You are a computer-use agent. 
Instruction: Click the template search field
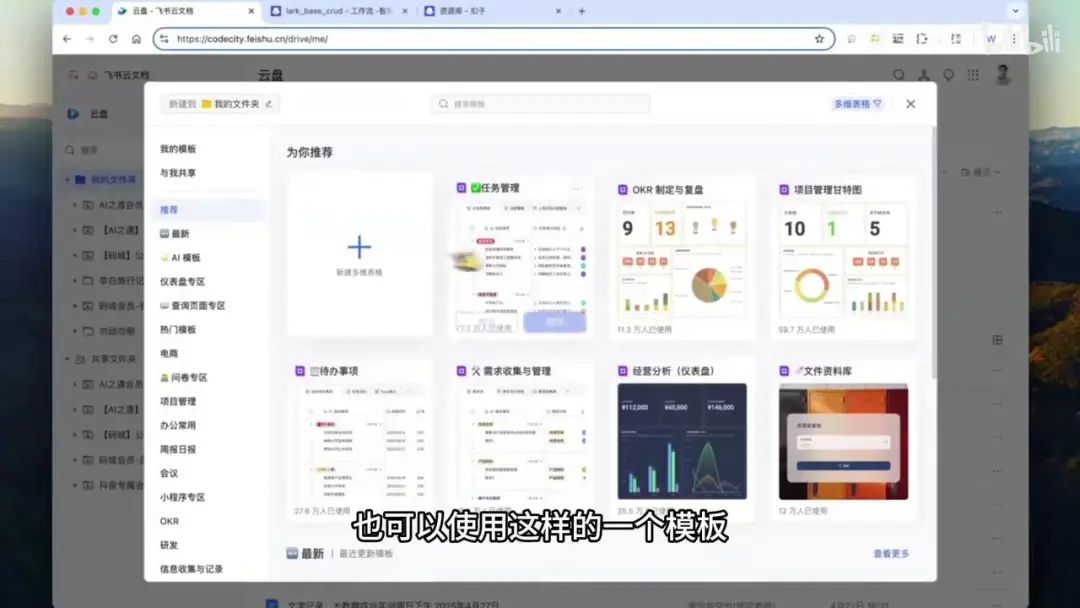541,104
